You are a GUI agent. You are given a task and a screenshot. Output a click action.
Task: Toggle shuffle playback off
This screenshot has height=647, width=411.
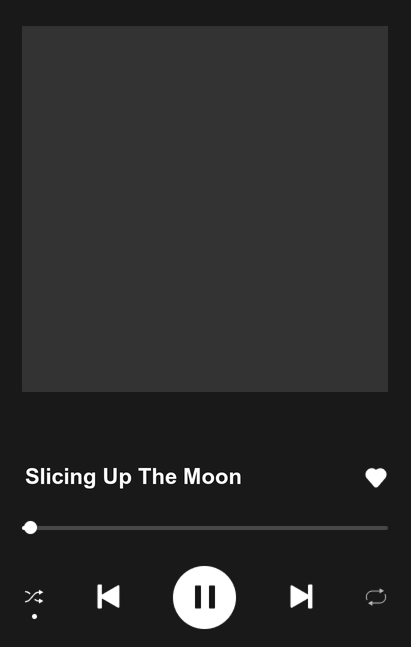pos(34,597)
